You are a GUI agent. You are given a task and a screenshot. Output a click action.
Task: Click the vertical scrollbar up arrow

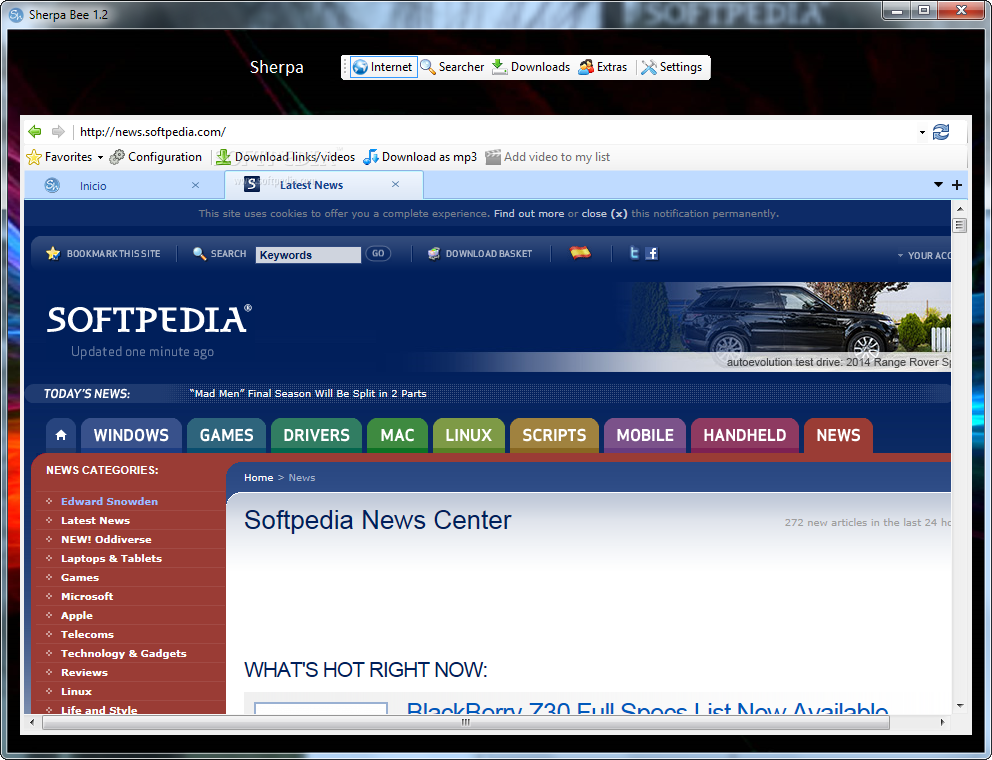pos(960,208)
